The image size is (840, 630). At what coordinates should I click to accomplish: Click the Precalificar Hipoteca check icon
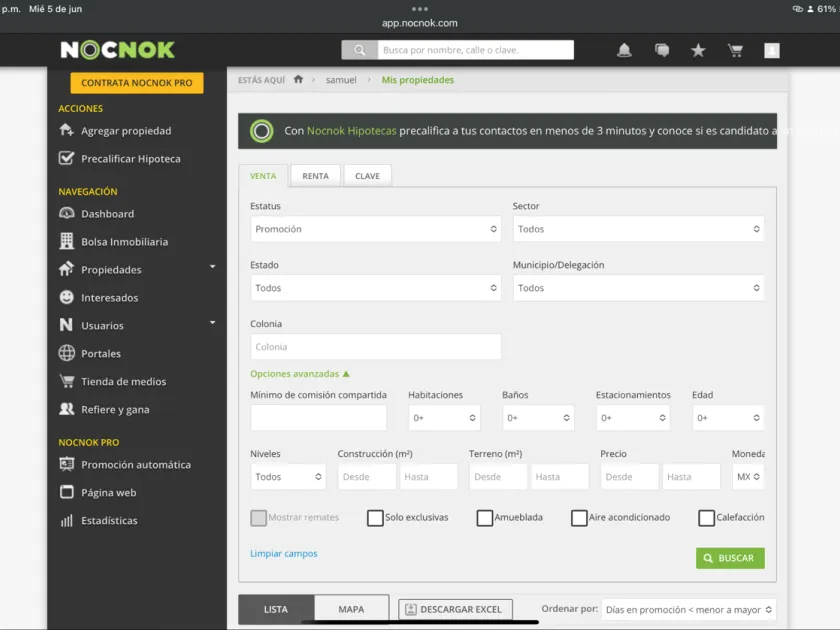tap(66, 158)
